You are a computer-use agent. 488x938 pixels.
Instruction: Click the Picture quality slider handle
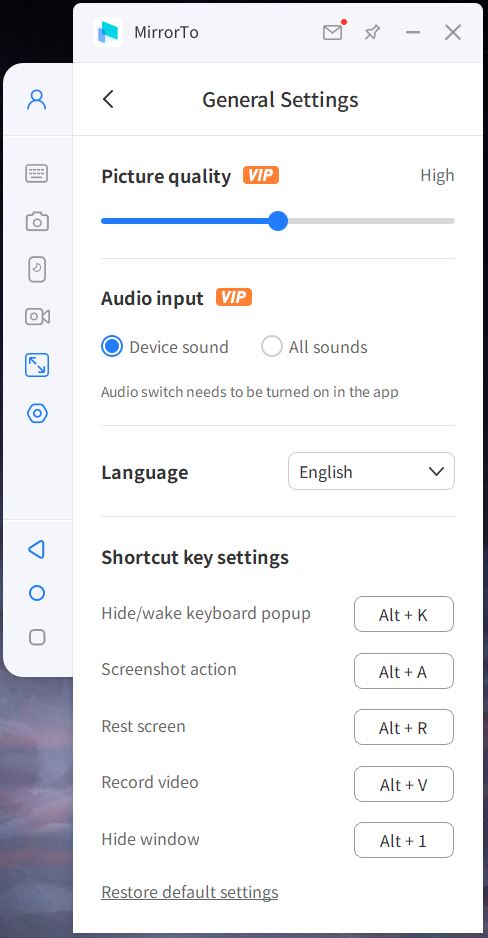277,221
